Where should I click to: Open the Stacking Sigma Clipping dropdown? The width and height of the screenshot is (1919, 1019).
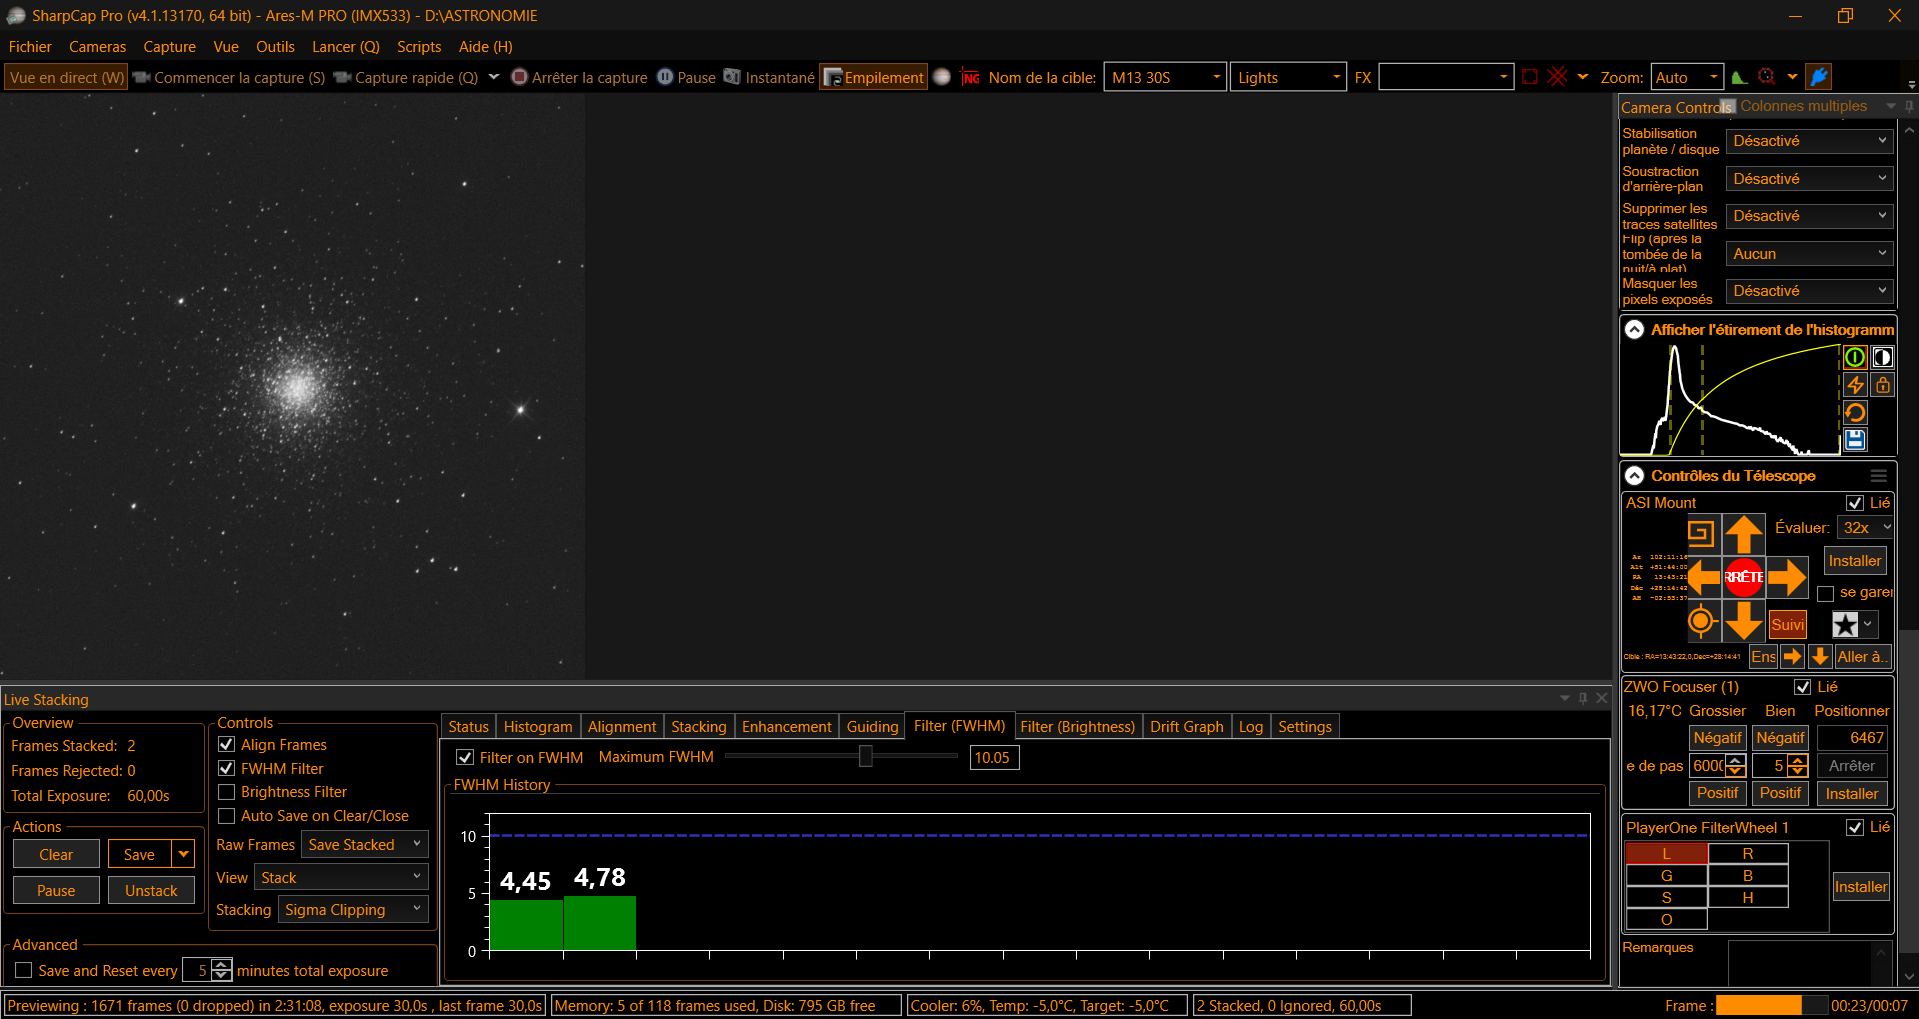click(353, 909)
